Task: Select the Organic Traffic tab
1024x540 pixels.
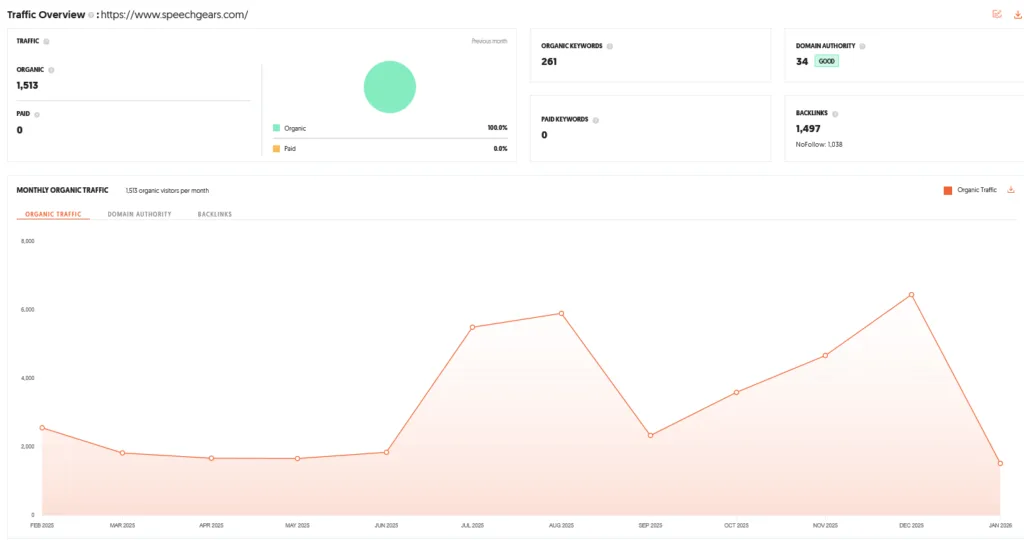Action: (x=53, y=214)
